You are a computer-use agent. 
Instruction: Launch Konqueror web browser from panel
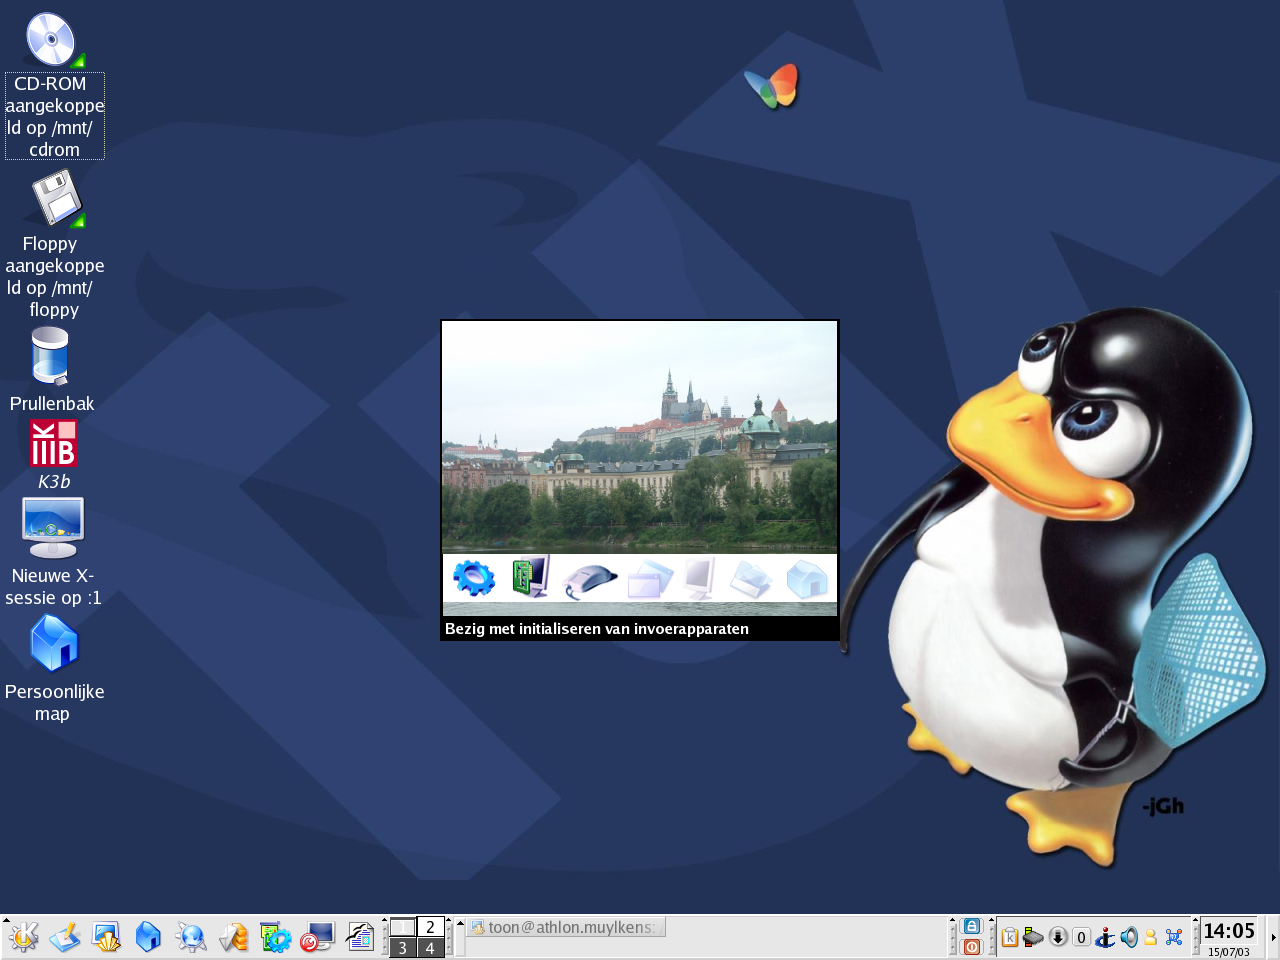191,937
